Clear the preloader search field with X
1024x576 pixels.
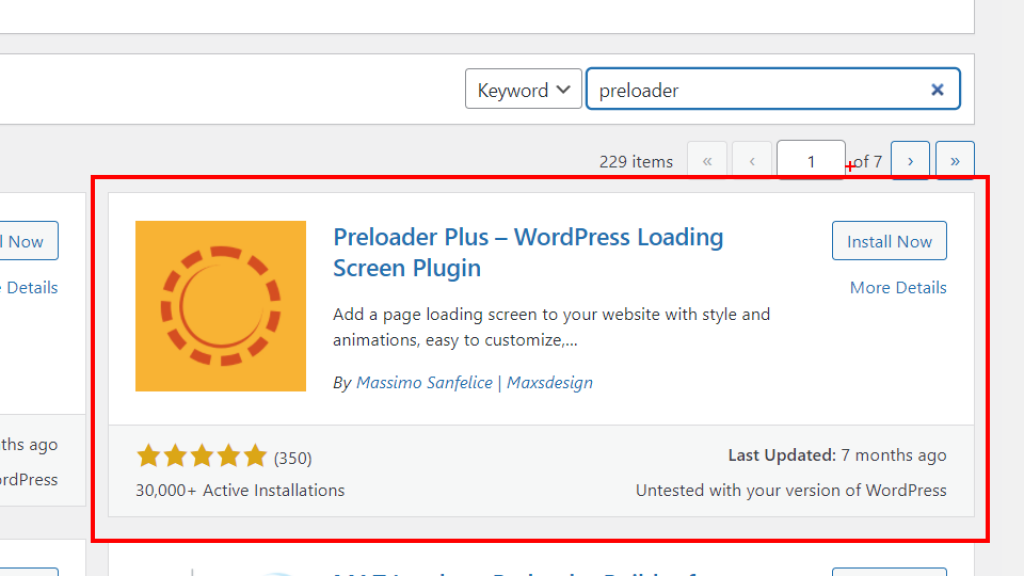pyautogui.click(x=937, y=89)
